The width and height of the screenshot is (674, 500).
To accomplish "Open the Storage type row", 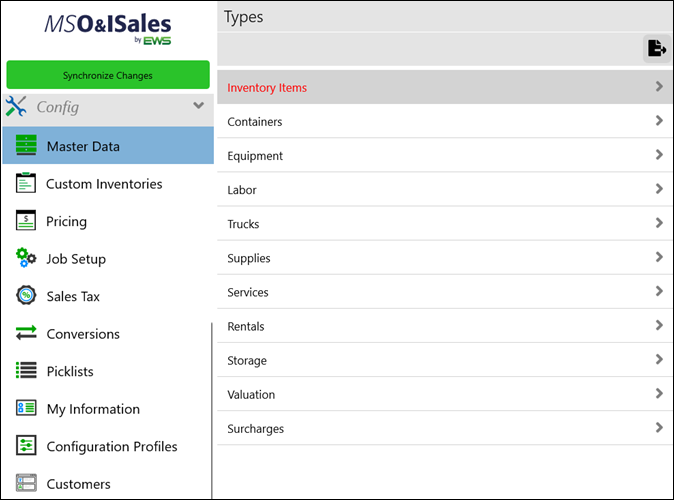I will 247,361.
